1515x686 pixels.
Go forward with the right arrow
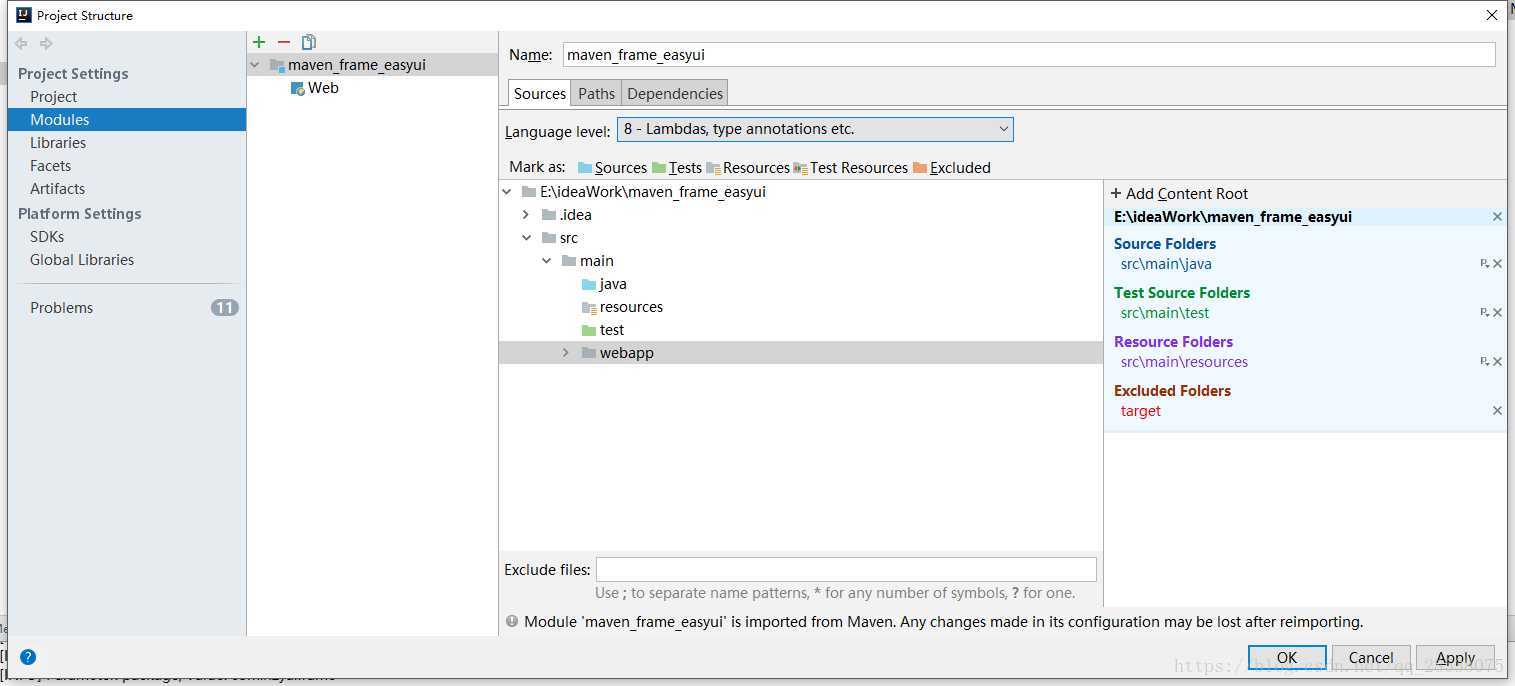pos(46,43)
